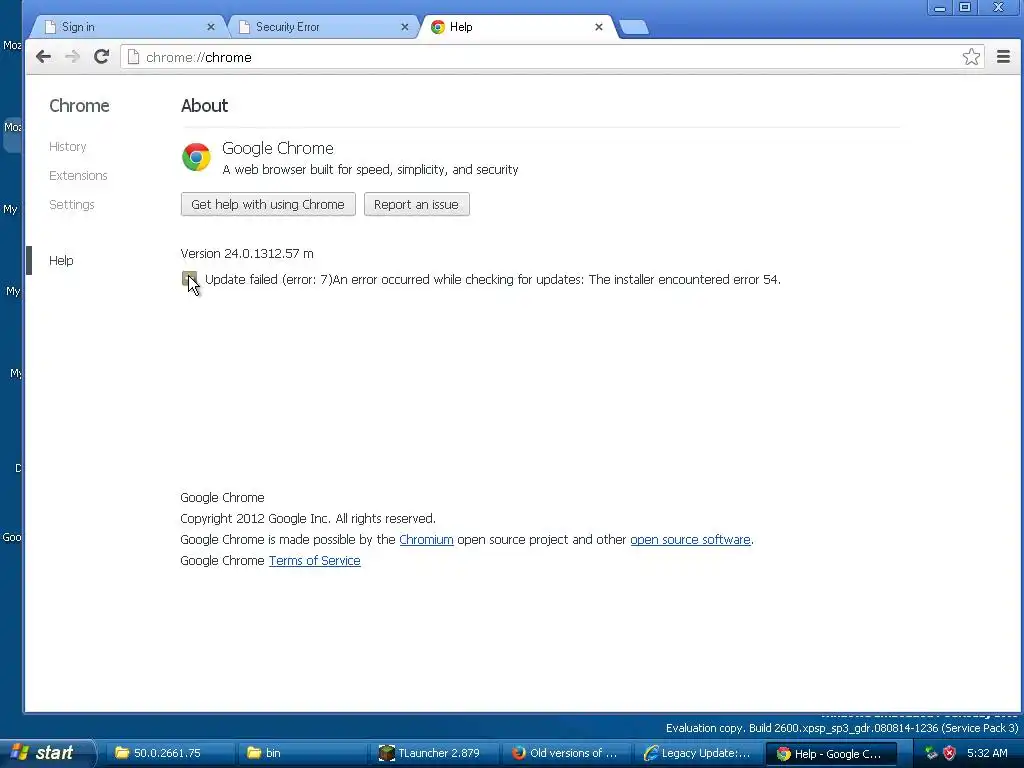
Task: Switch to TLauncher 2.879 in taskbar
Action: point(432,753)
